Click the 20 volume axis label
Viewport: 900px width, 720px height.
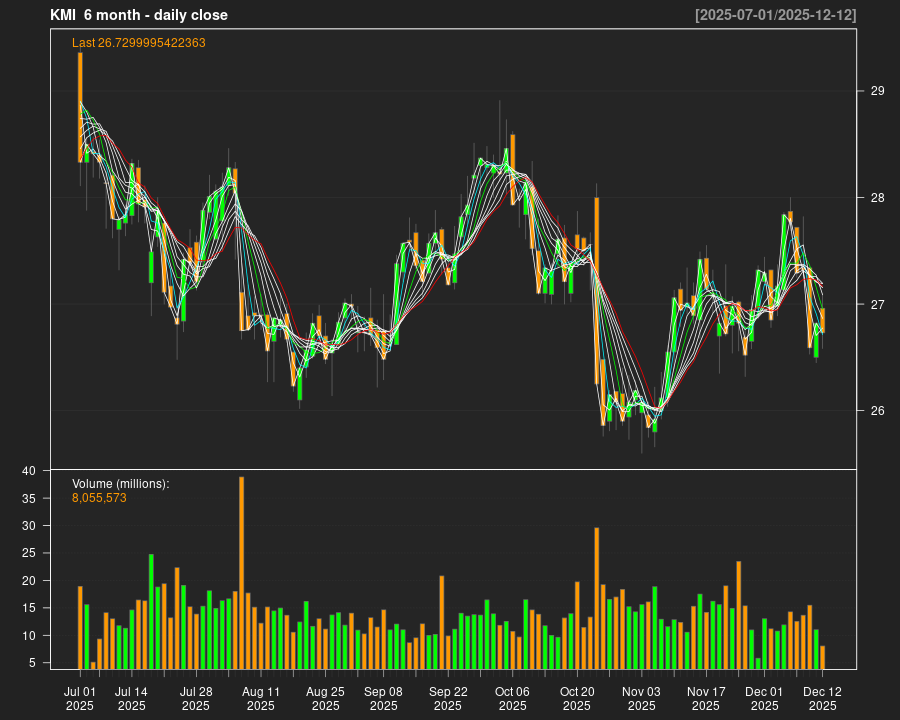tap(29, 581)
